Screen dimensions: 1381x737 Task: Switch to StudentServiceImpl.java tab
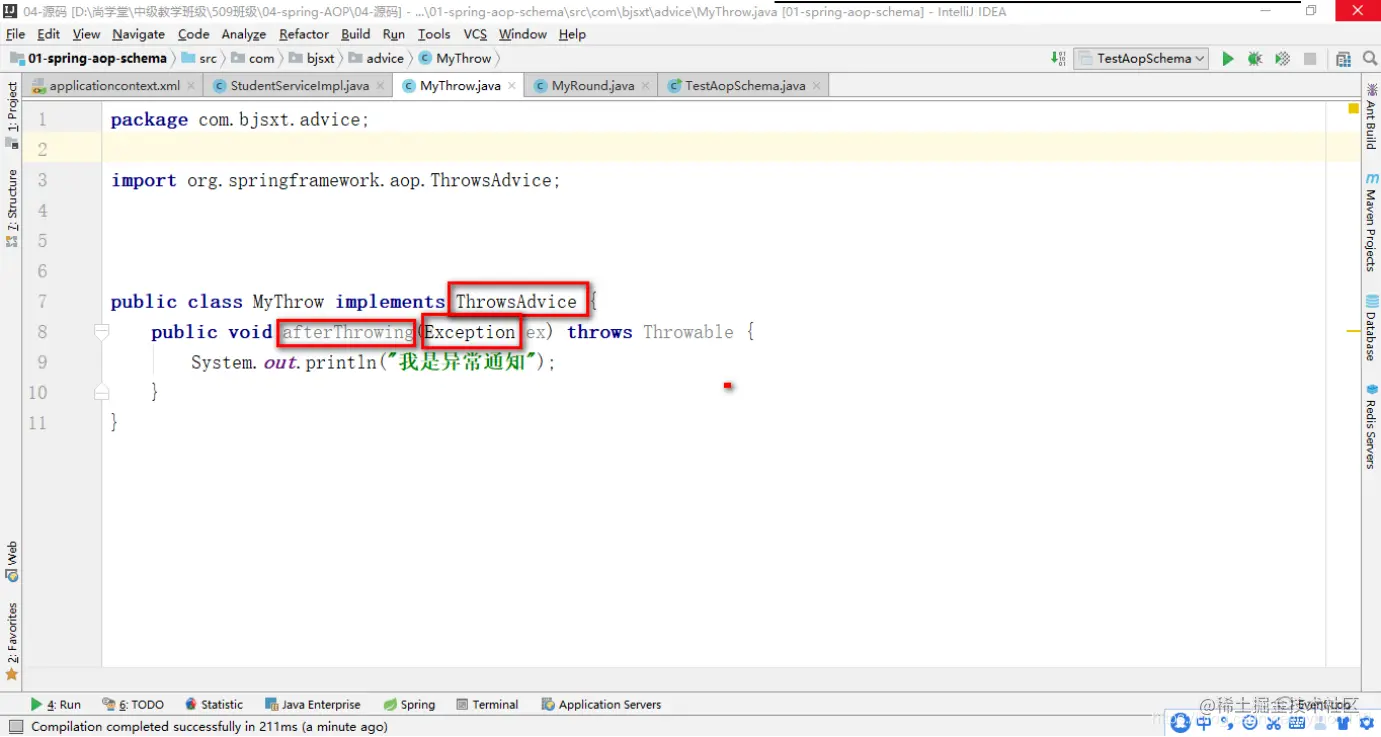[299, 86]
